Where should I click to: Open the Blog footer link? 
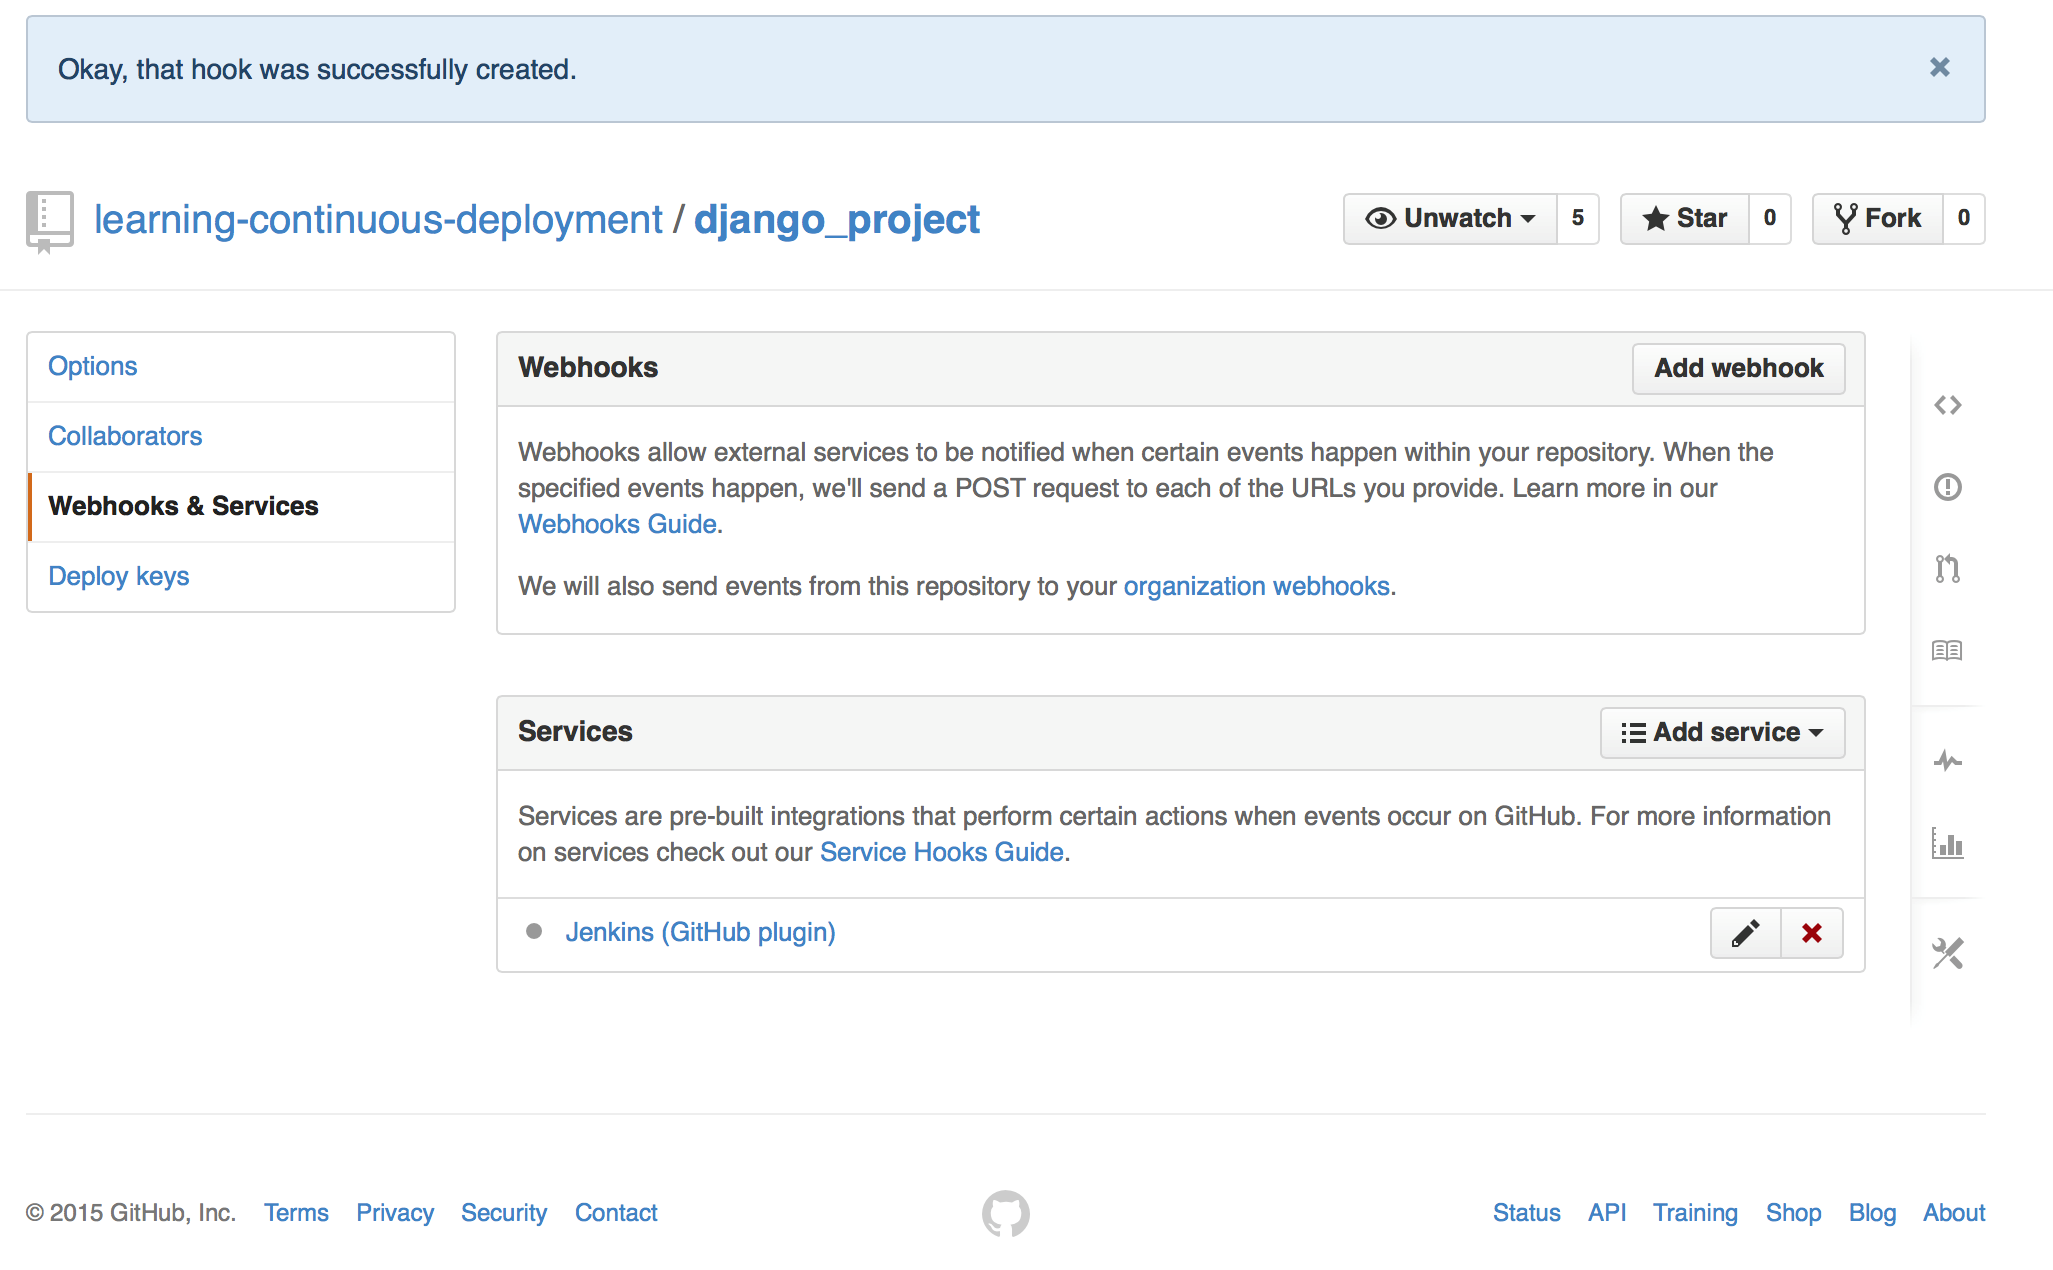tap(1872, 1213)
